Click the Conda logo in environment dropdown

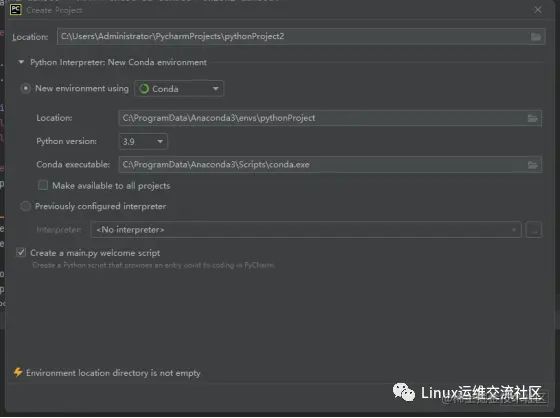pyautogui.click(x=144, y=89)
